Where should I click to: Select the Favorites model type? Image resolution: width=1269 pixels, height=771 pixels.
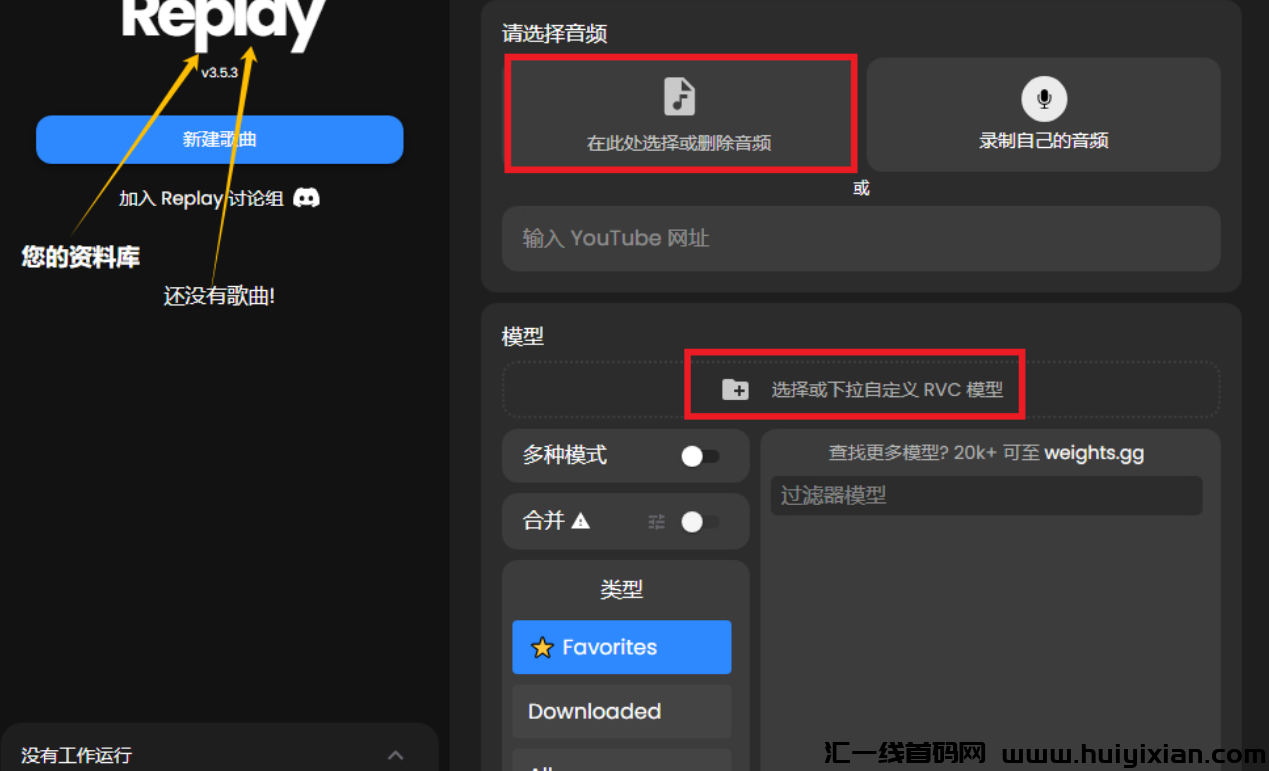(621, 647)
